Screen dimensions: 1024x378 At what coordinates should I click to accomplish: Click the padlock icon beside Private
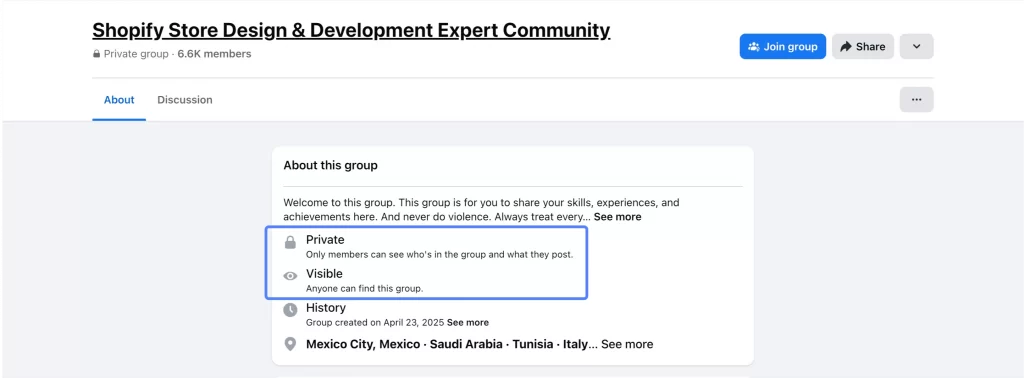click(x=290, y=243)
